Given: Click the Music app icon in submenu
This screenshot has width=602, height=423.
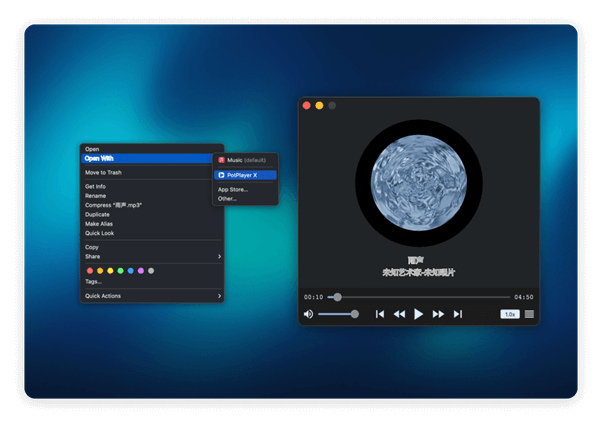Looking at the screenshot, I should (221, 160).
